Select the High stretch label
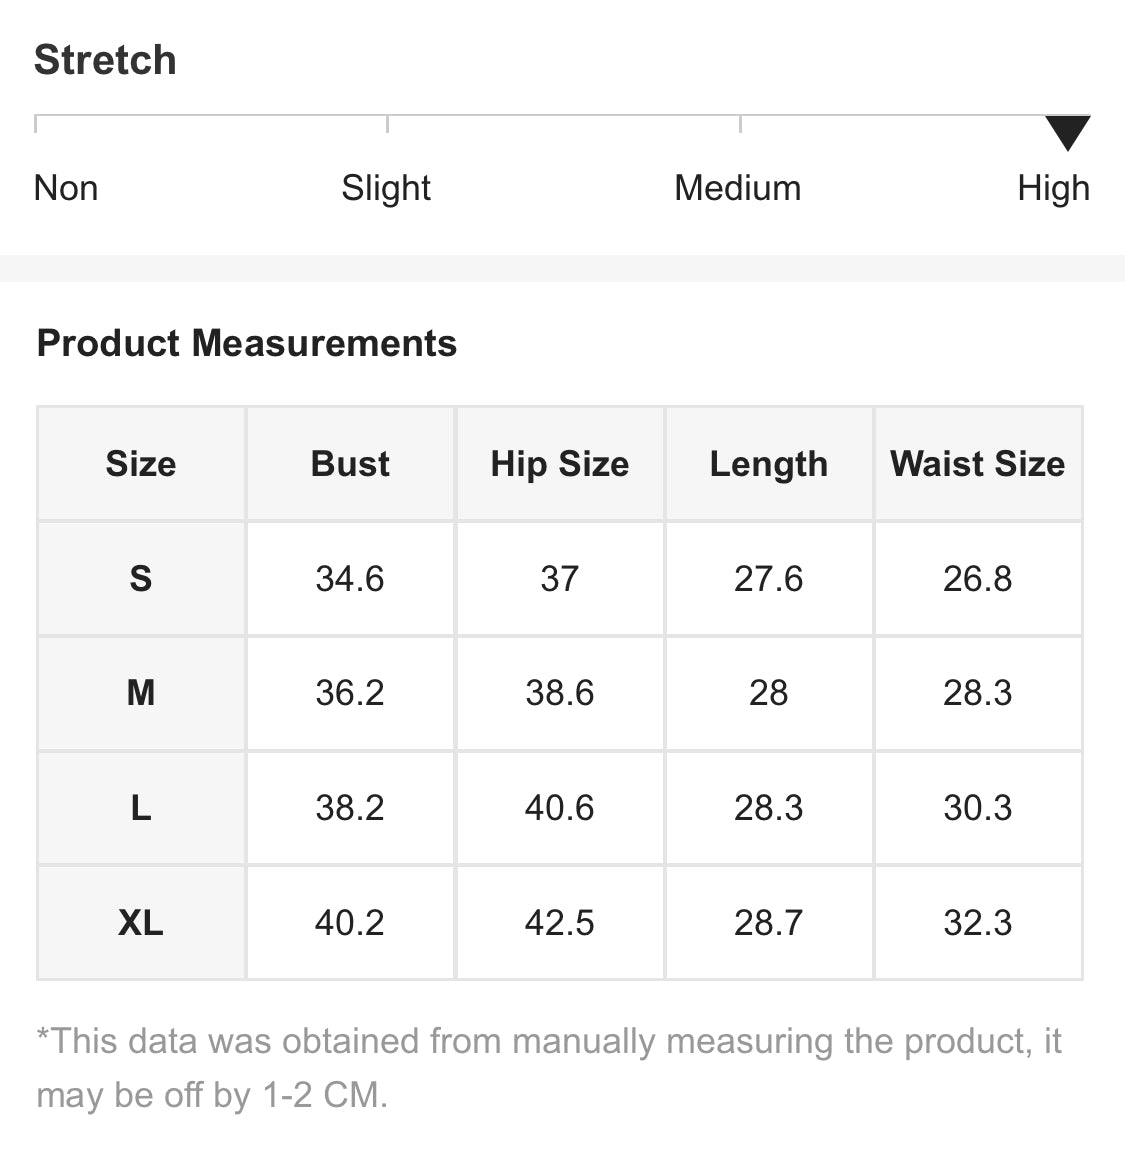Viewport: 1125px width, 1166px height. click(x=1054, y=189)
